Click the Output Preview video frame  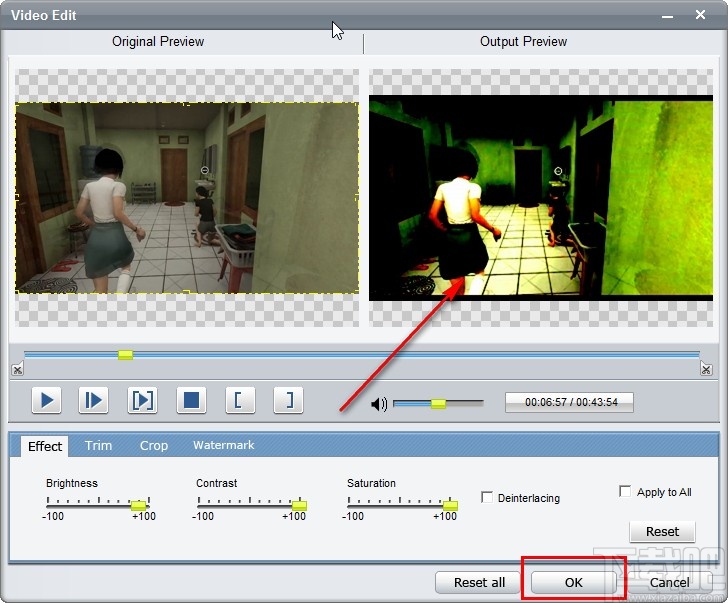pyautogui.click(x=541, y=198)
